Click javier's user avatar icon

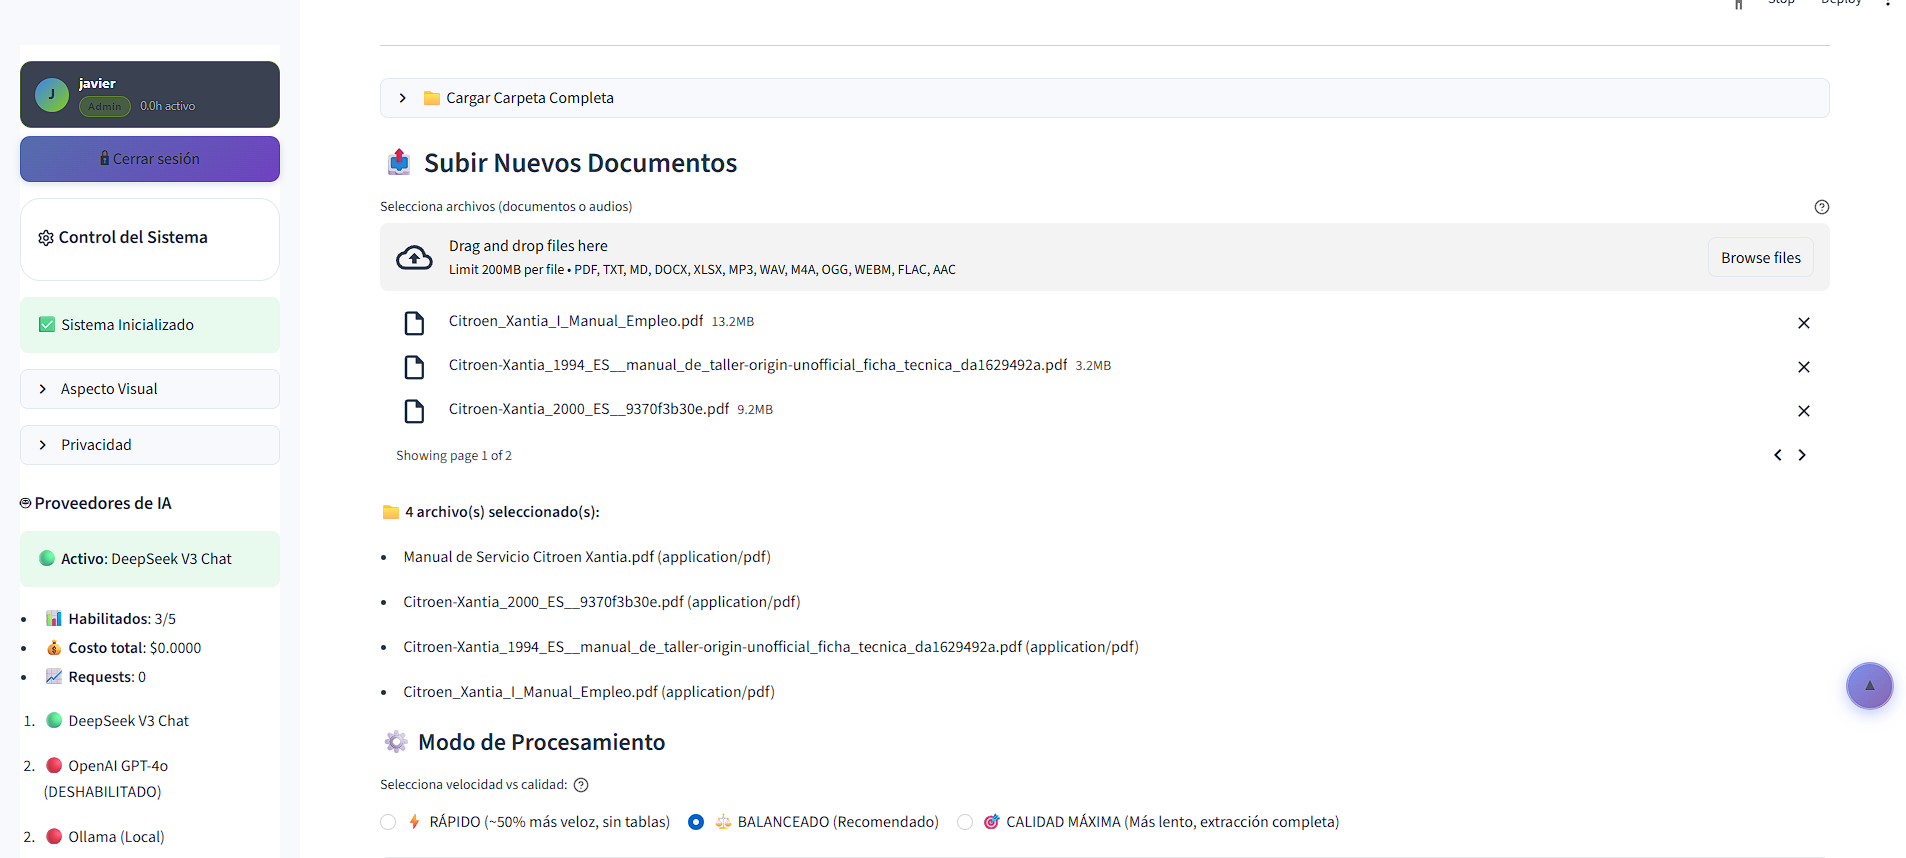pyautogui.click(x=52, y=95)
